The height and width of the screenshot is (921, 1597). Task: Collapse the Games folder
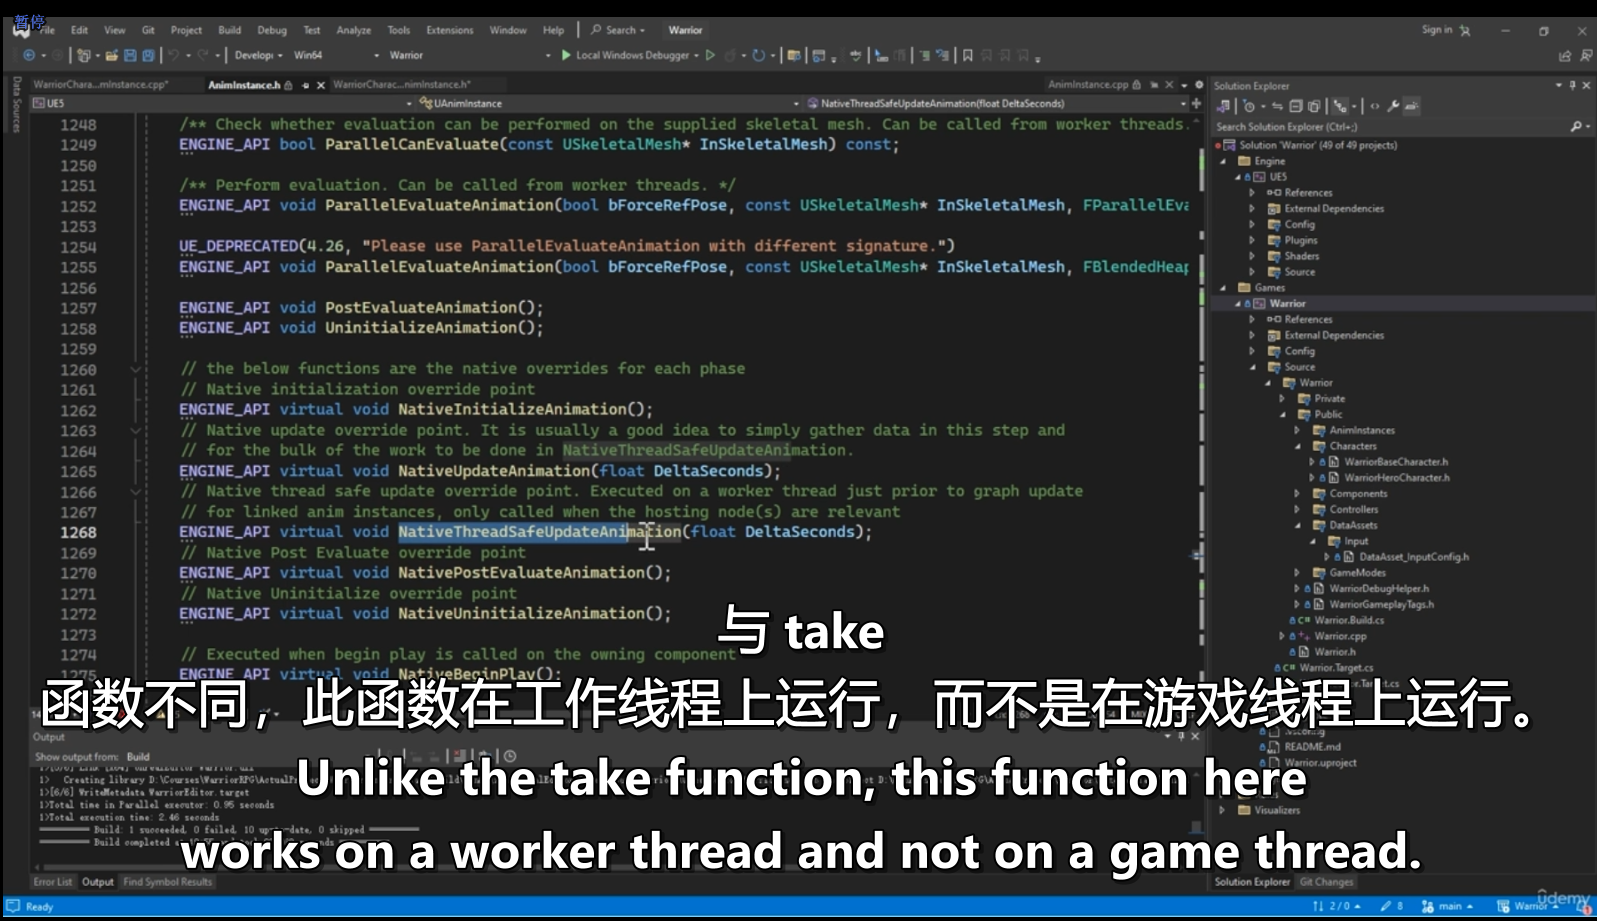(1223, 288)
